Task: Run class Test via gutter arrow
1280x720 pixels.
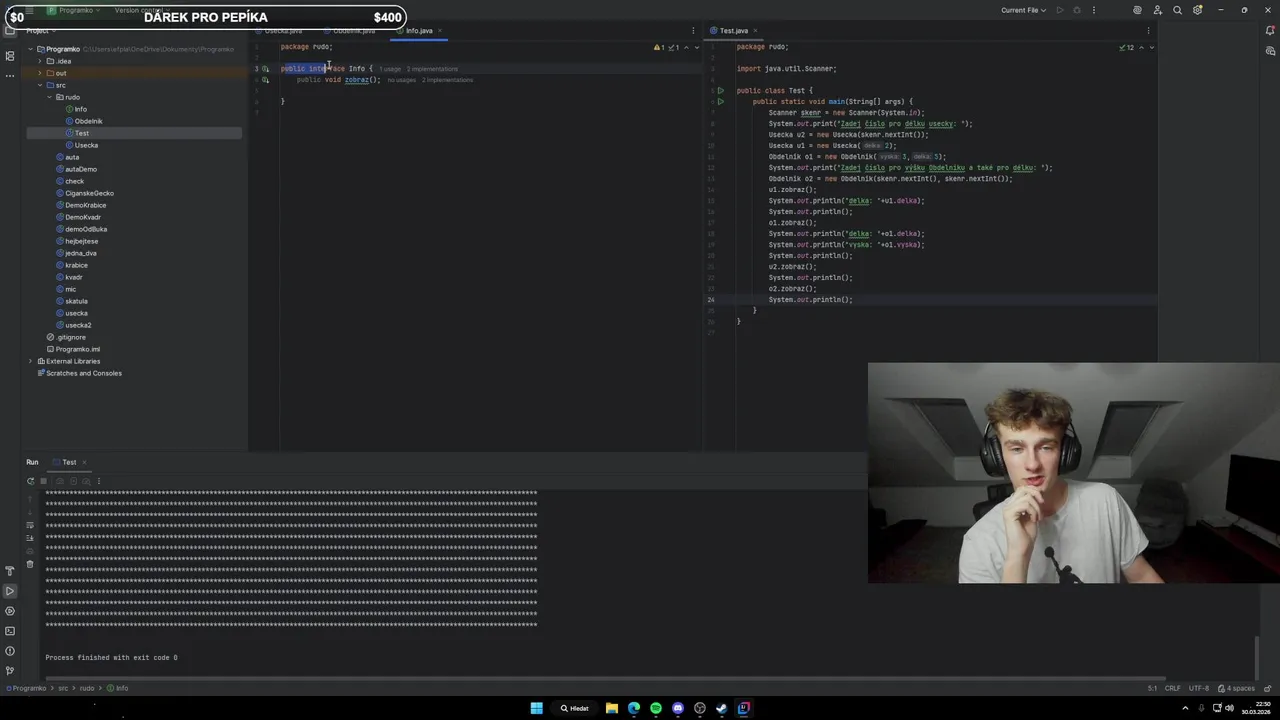Action: click(720, 91)
